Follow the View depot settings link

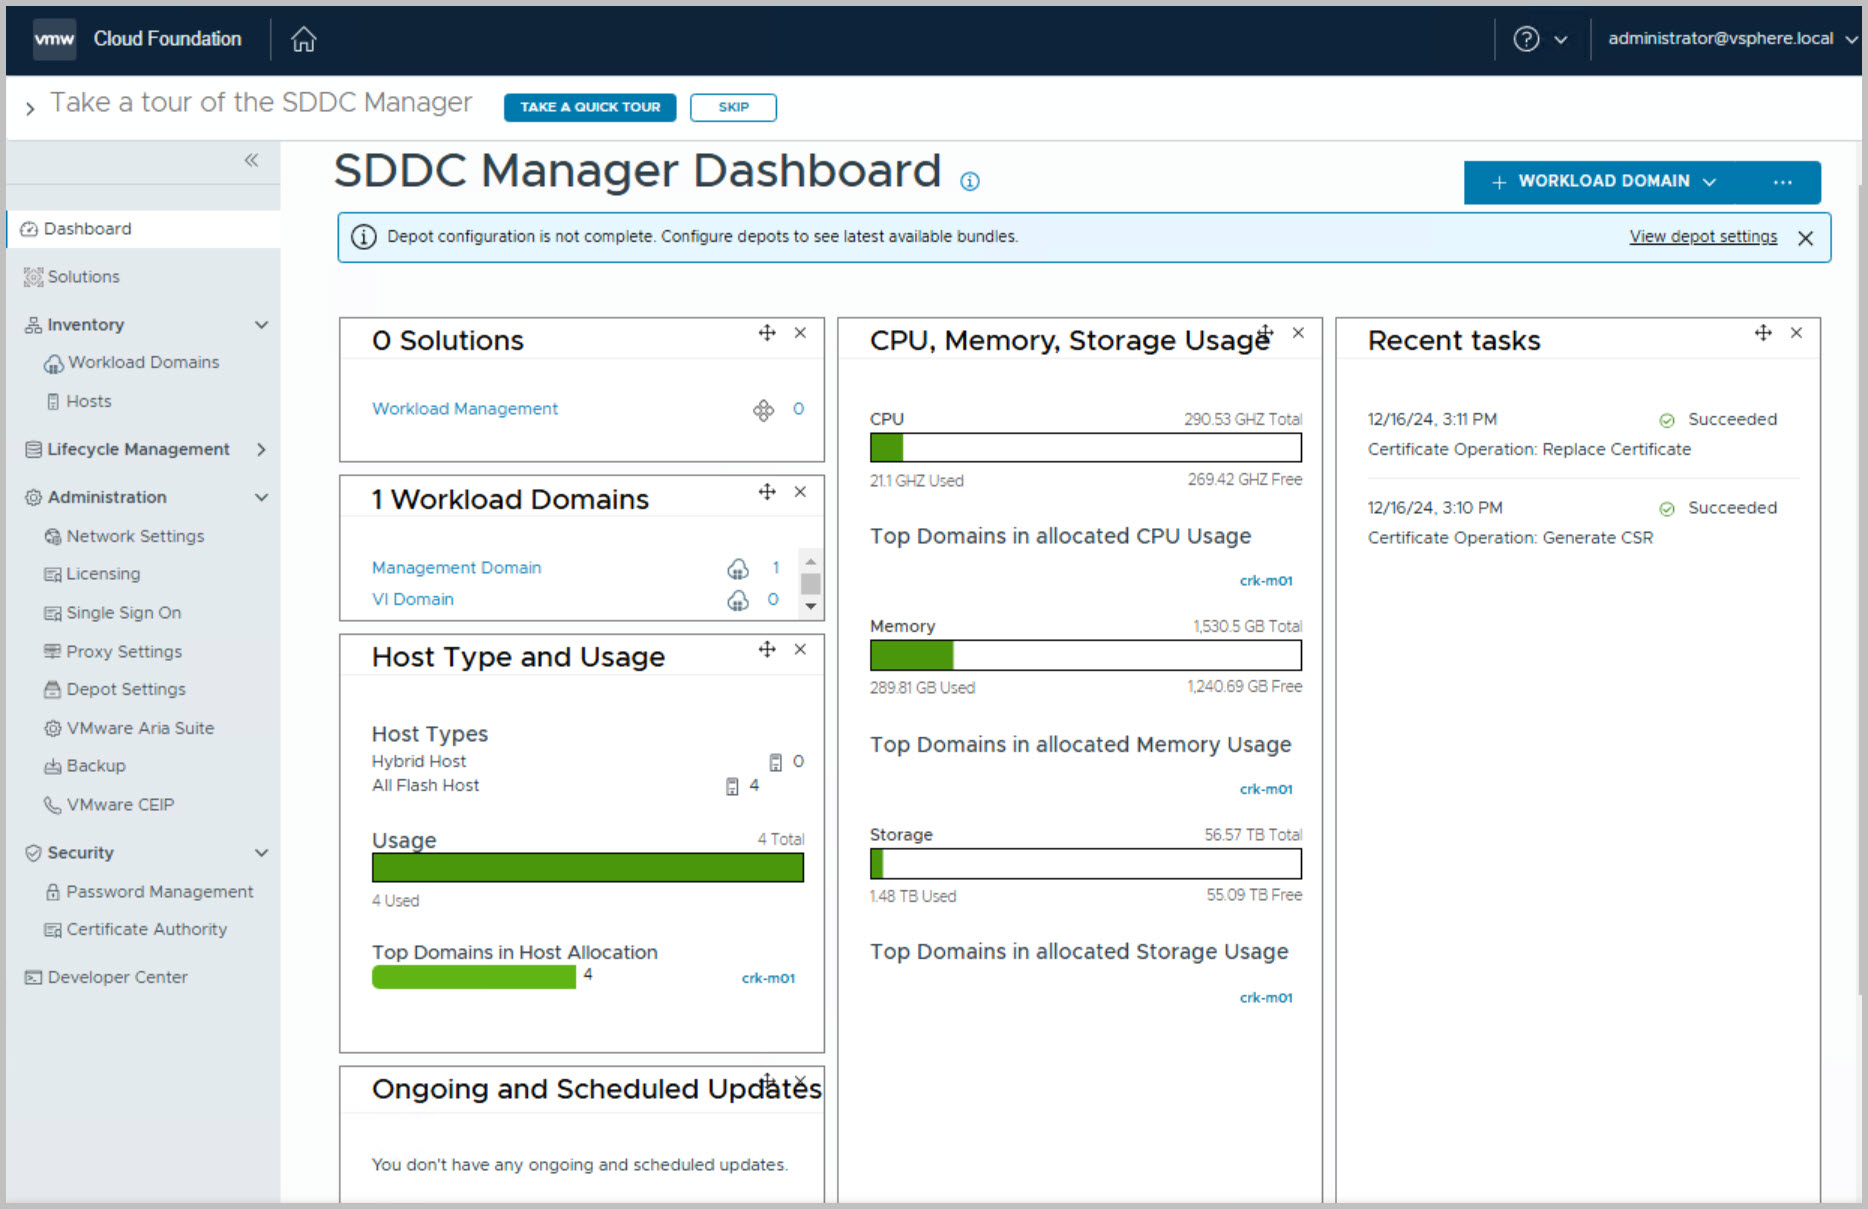[1702, 237]
